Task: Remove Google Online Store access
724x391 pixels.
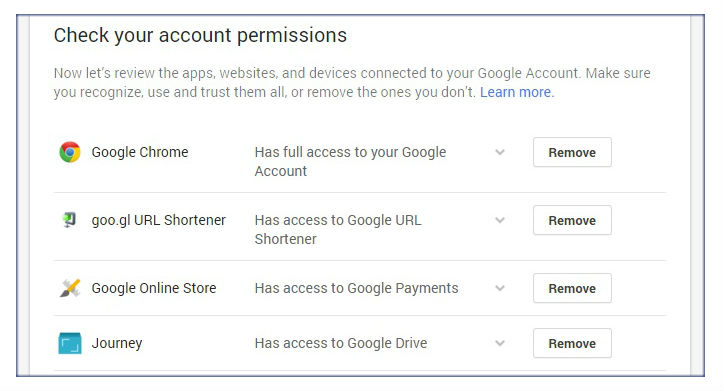Action: coord(572,288)
